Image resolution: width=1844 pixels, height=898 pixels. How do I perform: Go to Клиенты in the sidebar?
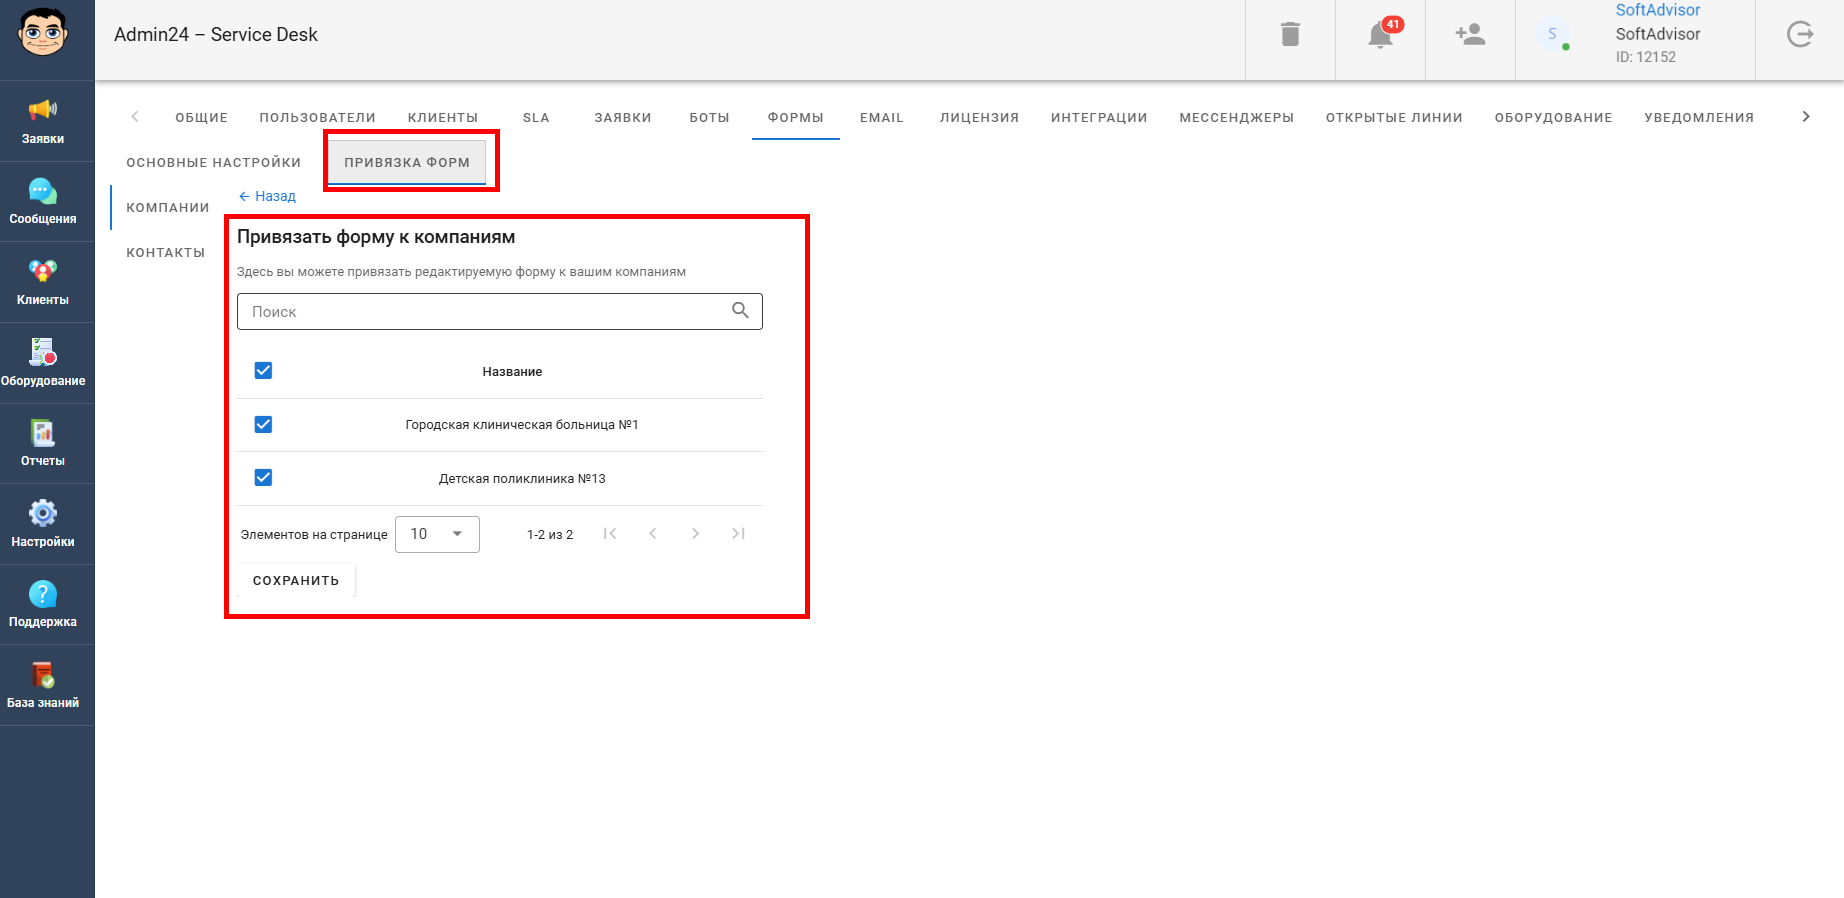point(43,283)
